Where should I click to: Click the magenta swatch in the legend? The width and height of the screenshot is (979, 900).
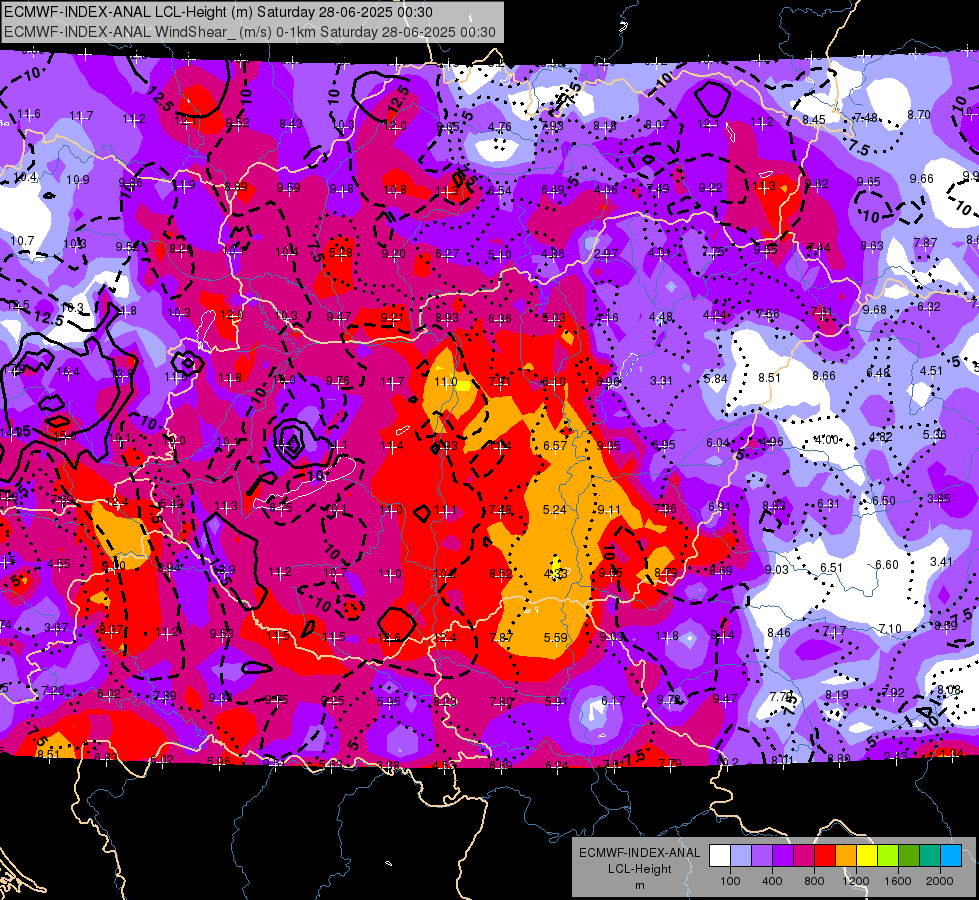click(x=804, y=855)
